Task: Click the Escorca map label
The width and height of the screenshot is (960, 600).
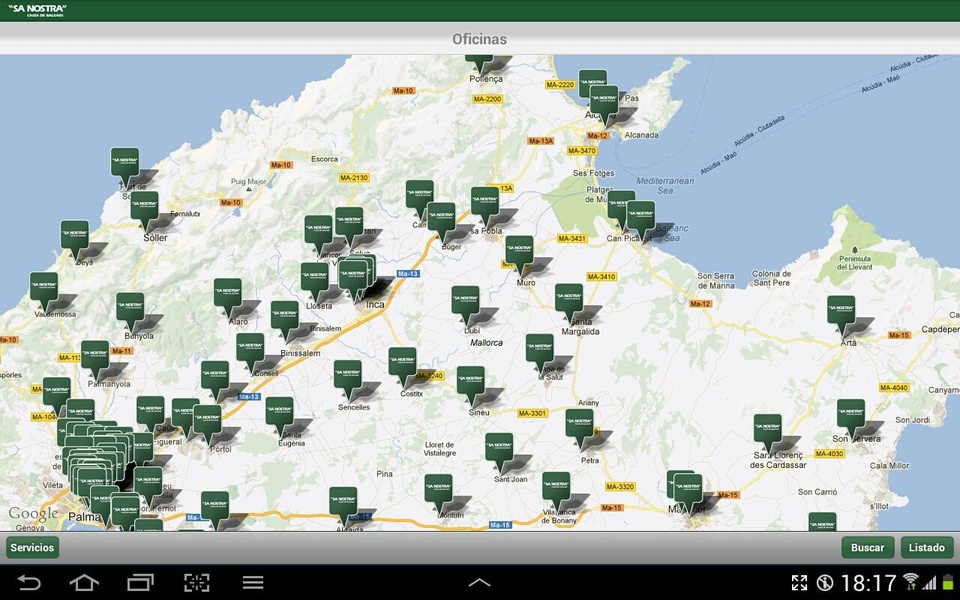Action: (x=324, y=159)
